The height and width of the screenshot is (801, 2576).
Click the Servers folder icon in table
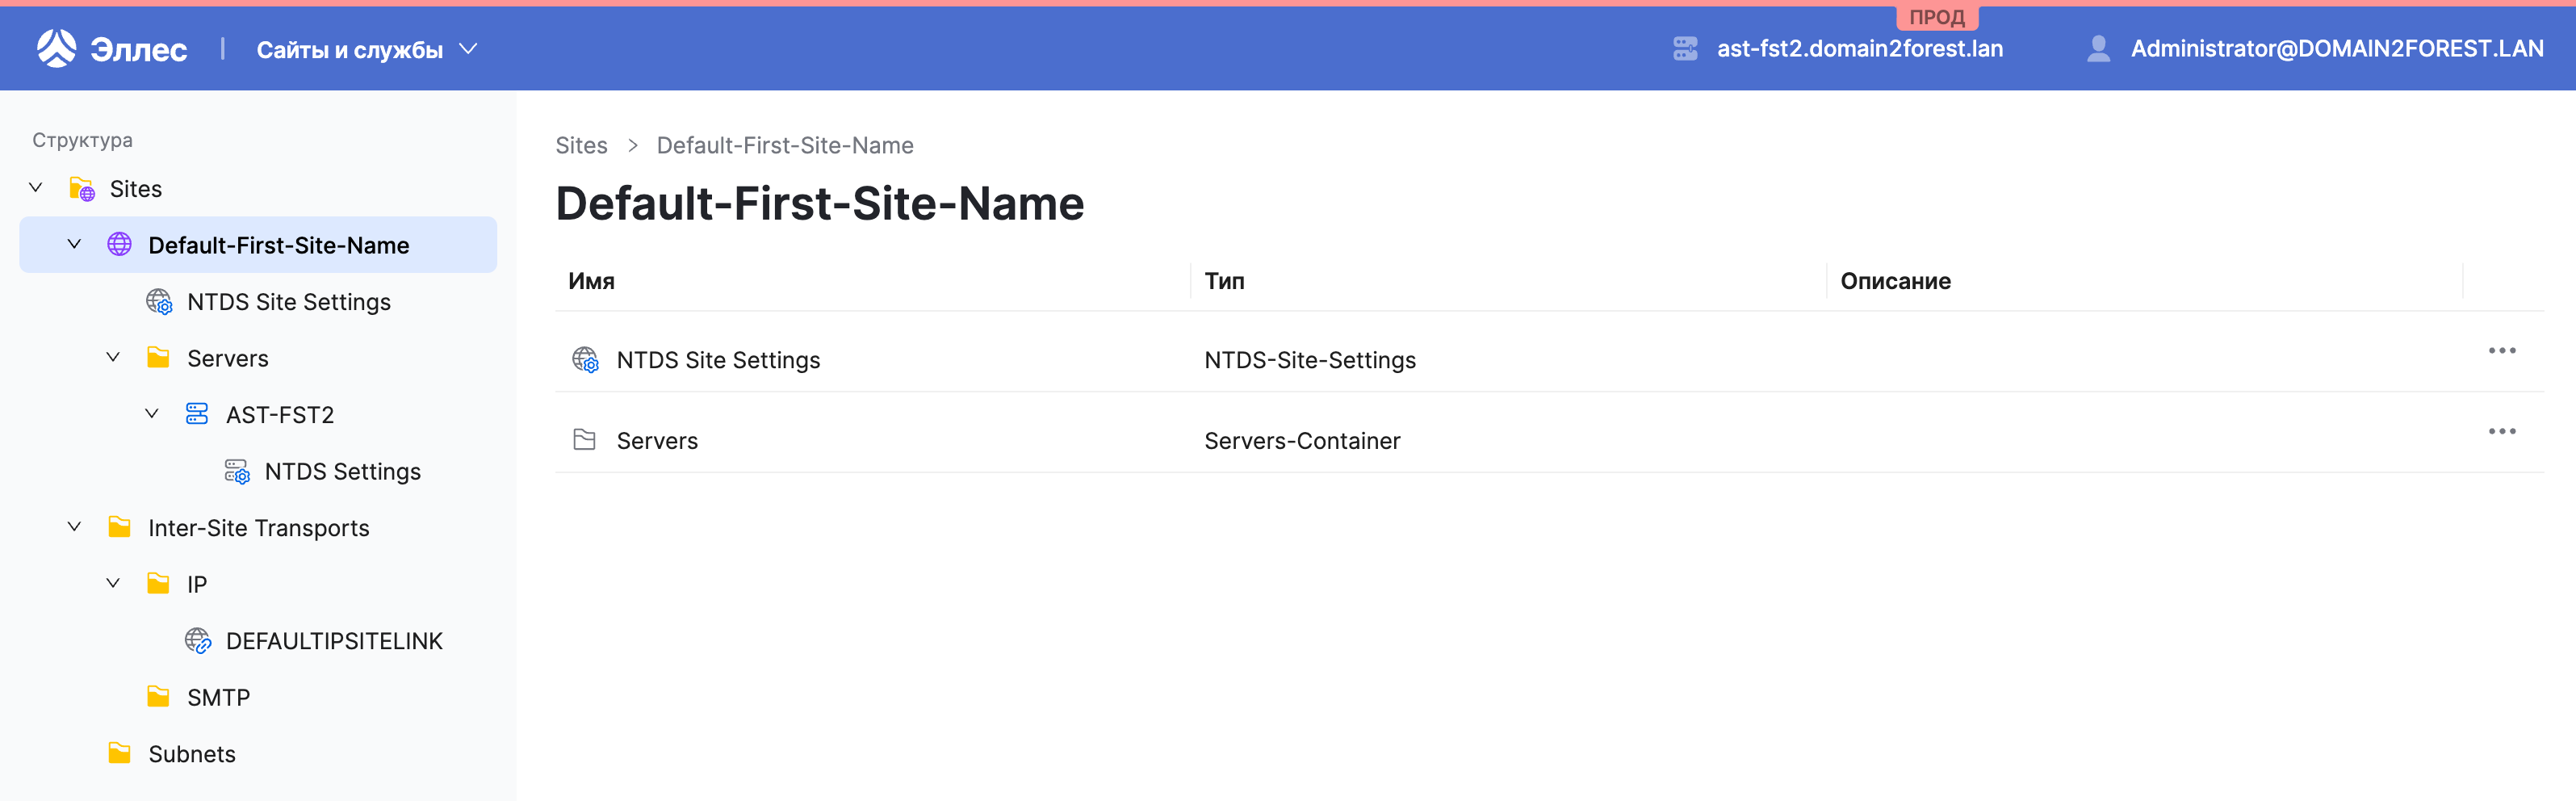tap(584, 439)
